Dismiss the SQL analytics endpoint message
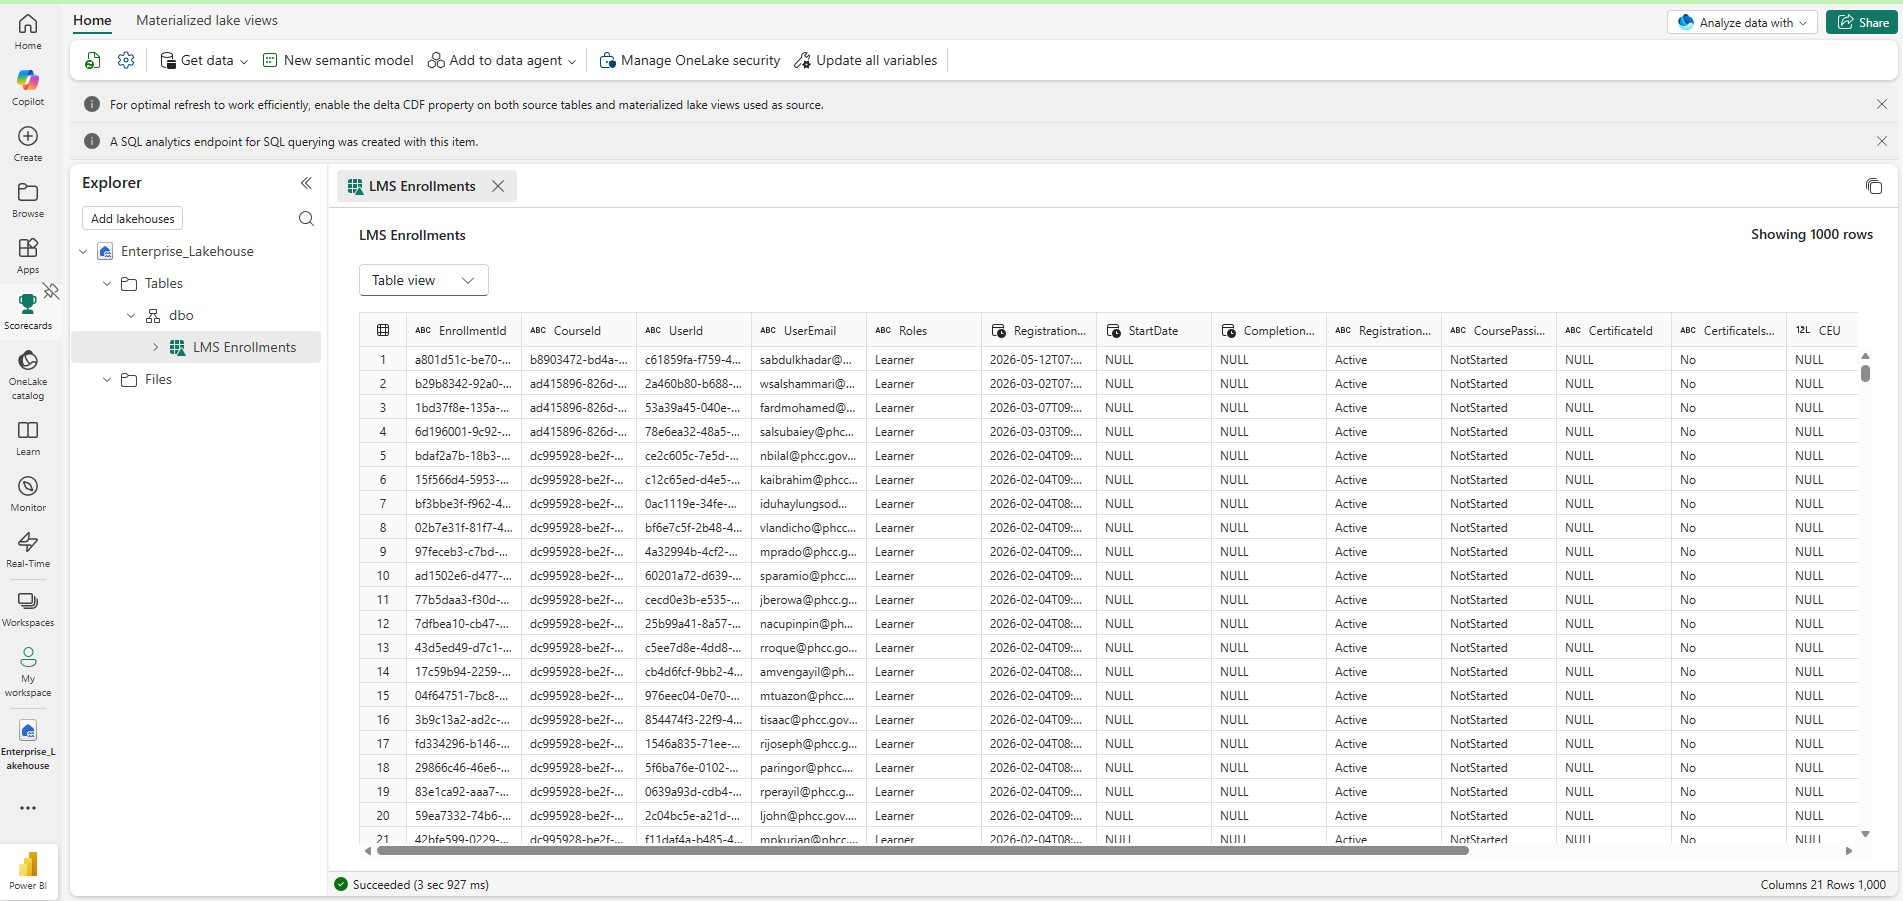This screenshot has height=901, width=1903. pyautogui.click(x=1882, y=142)
